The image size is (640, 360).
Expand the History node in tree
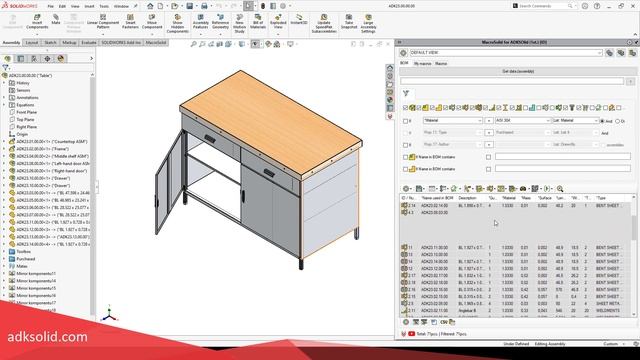(4, 83)
